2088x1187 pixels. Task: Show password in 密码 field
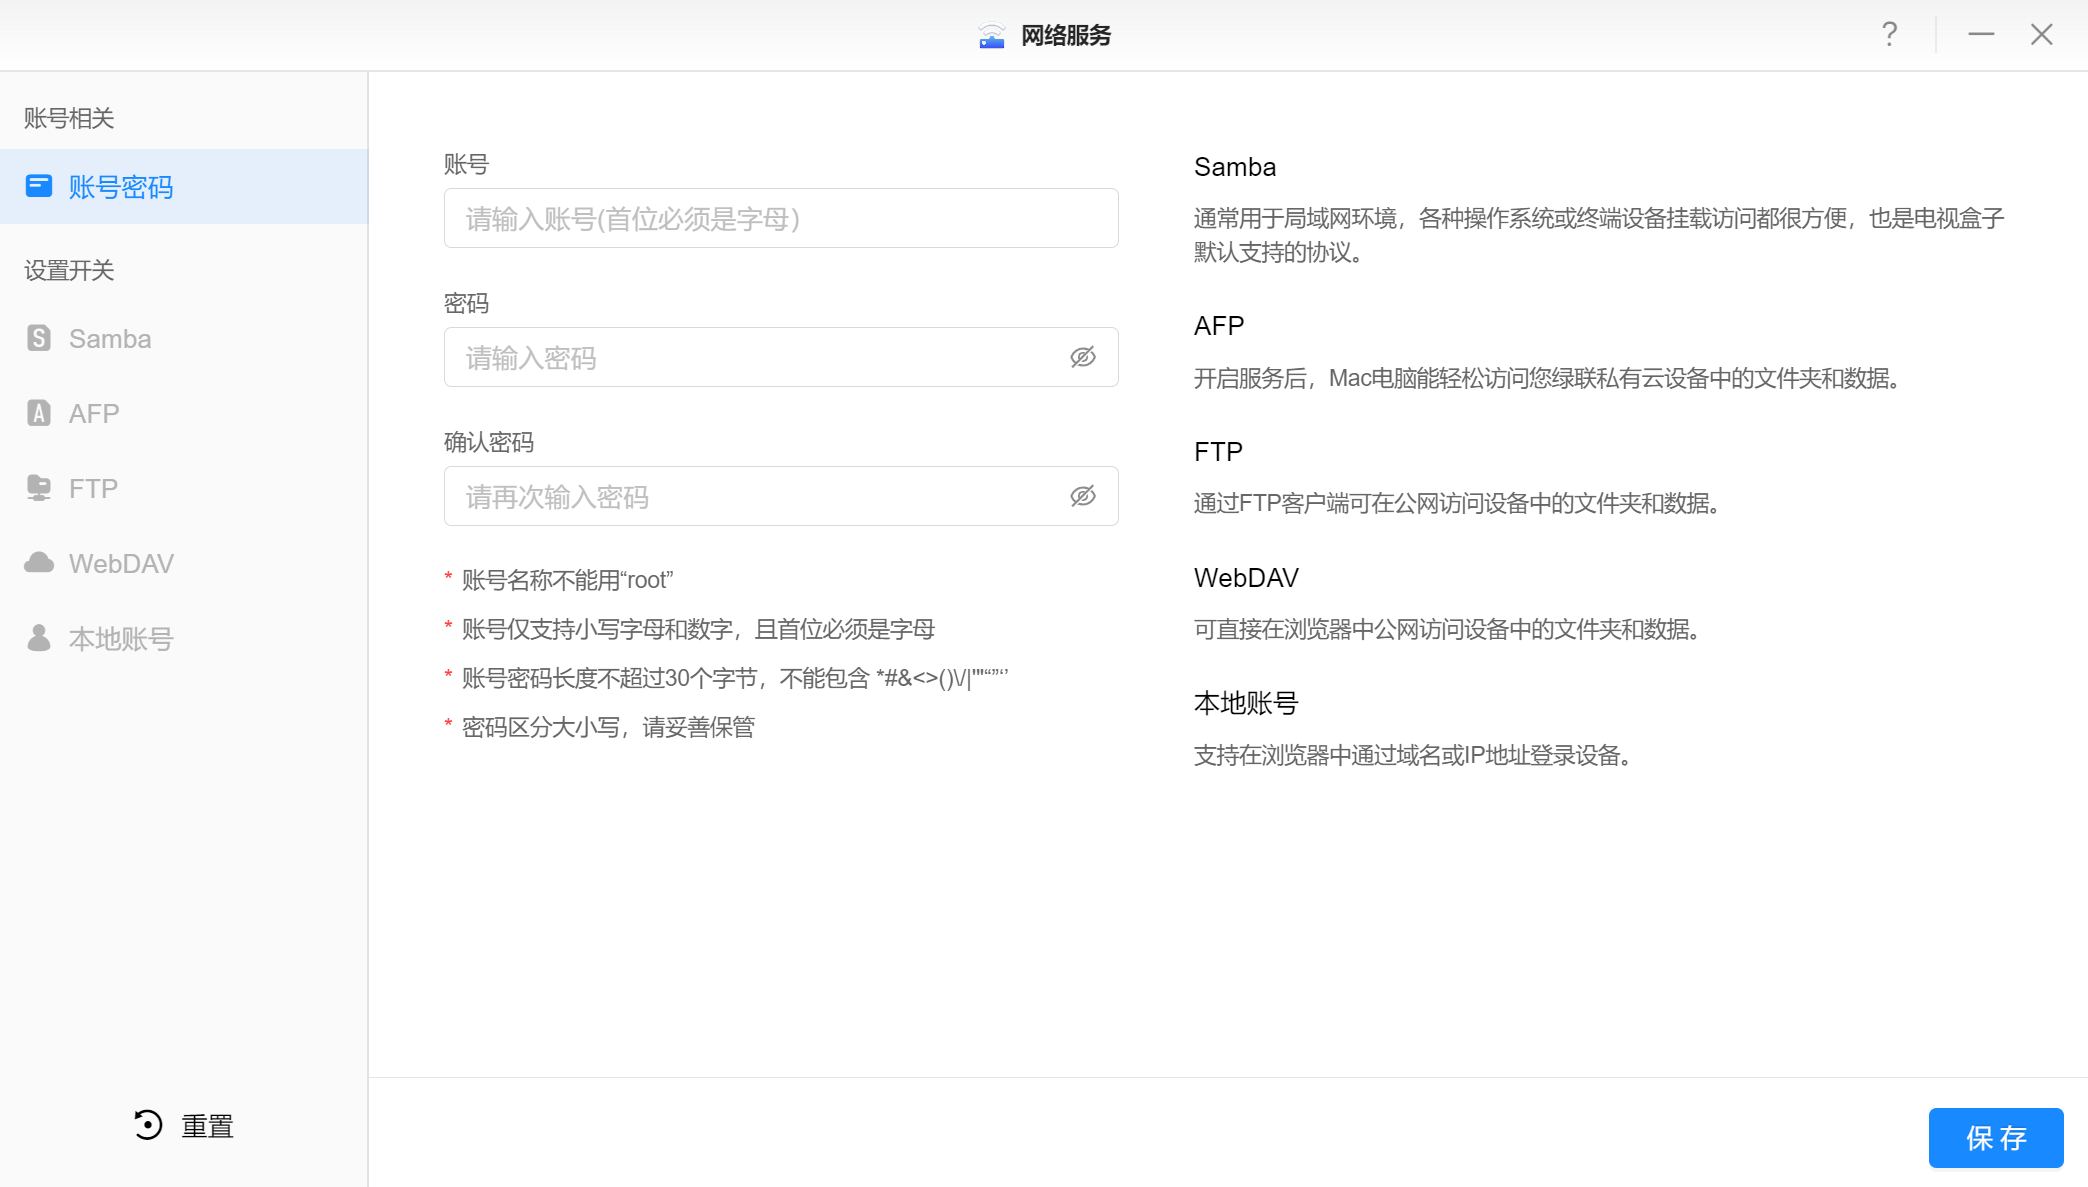tap(1083, 357)
